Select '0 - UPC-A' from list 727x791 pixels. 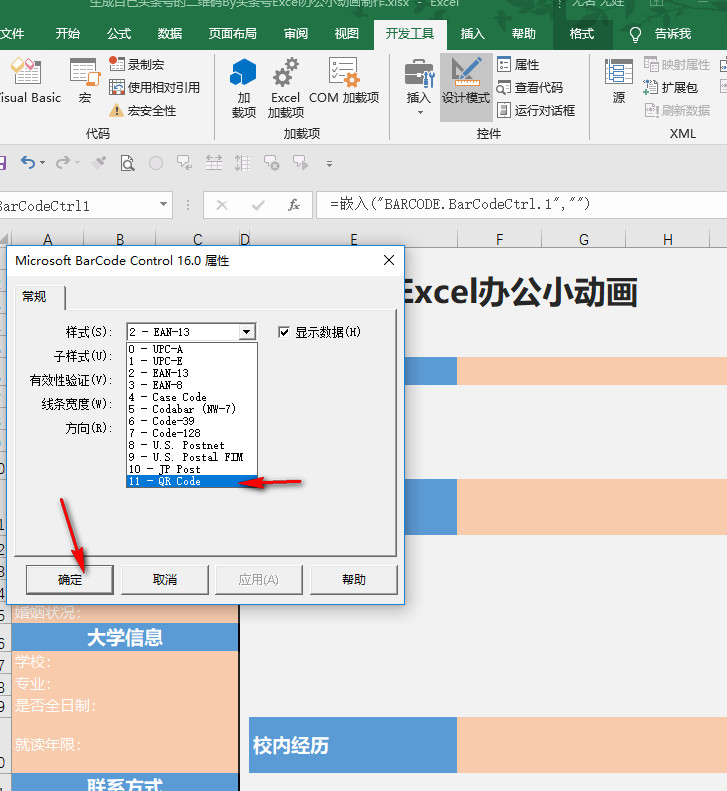(x=192, y=349)
